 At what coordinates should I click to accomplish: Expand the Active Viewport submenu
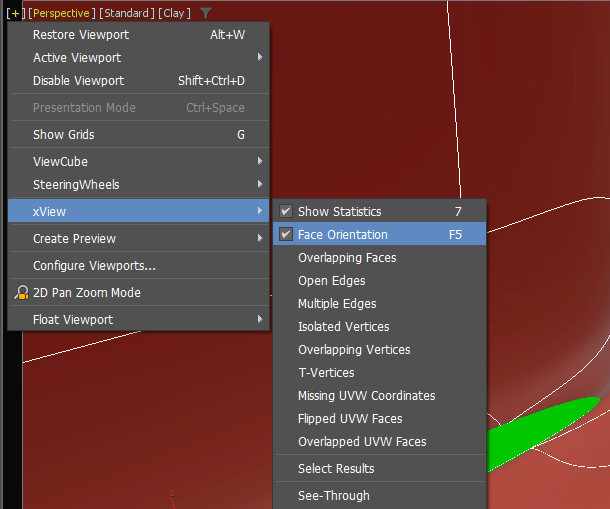pos(138,58)
